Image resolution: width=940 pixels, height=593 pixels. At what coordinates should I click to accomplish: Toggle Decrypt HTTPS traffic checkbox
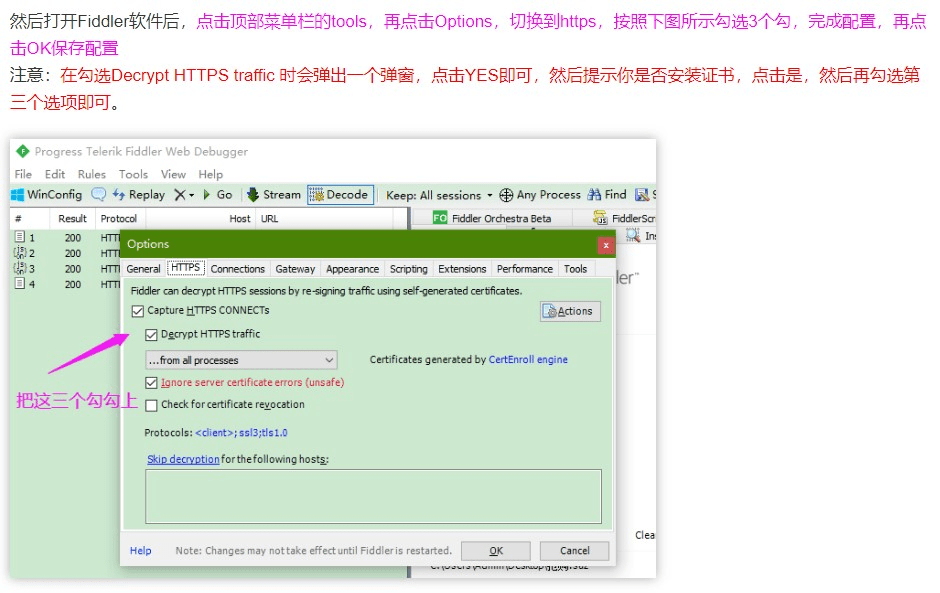pos(152,335)
